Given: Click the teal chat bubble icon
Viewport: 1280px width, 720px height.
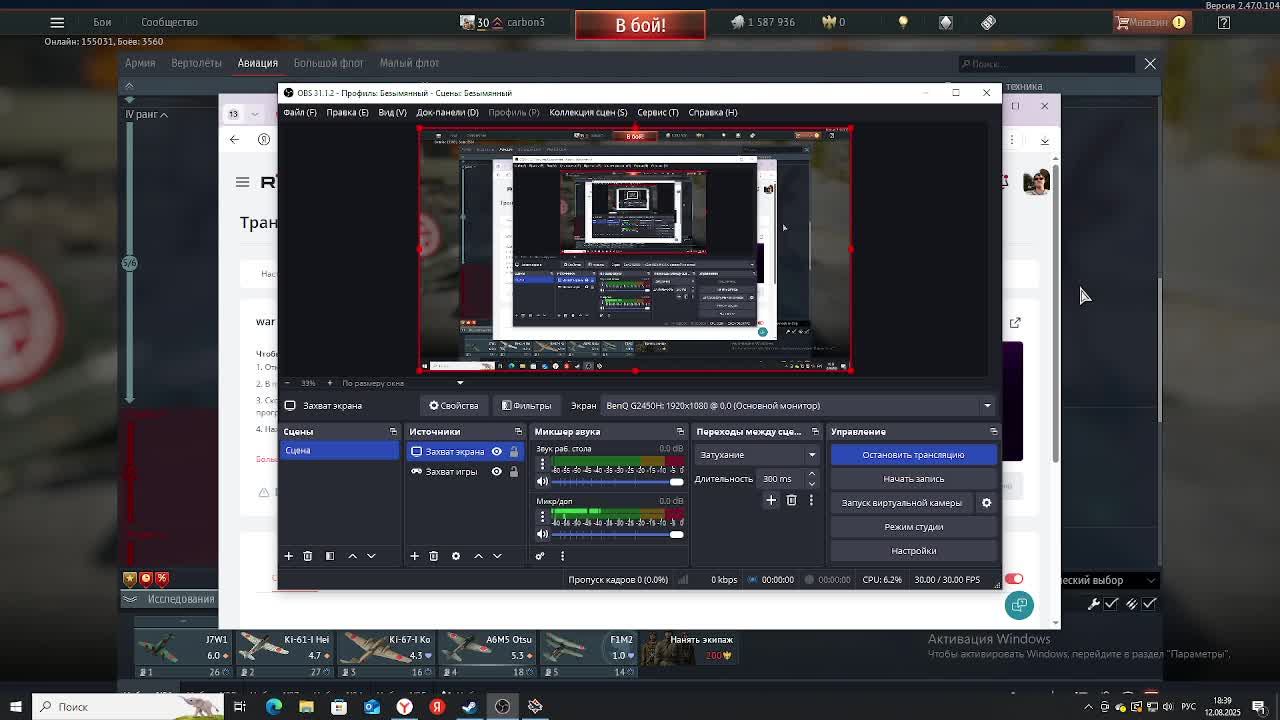Looking at the screenshot, I should click(x=1019, y=605).
